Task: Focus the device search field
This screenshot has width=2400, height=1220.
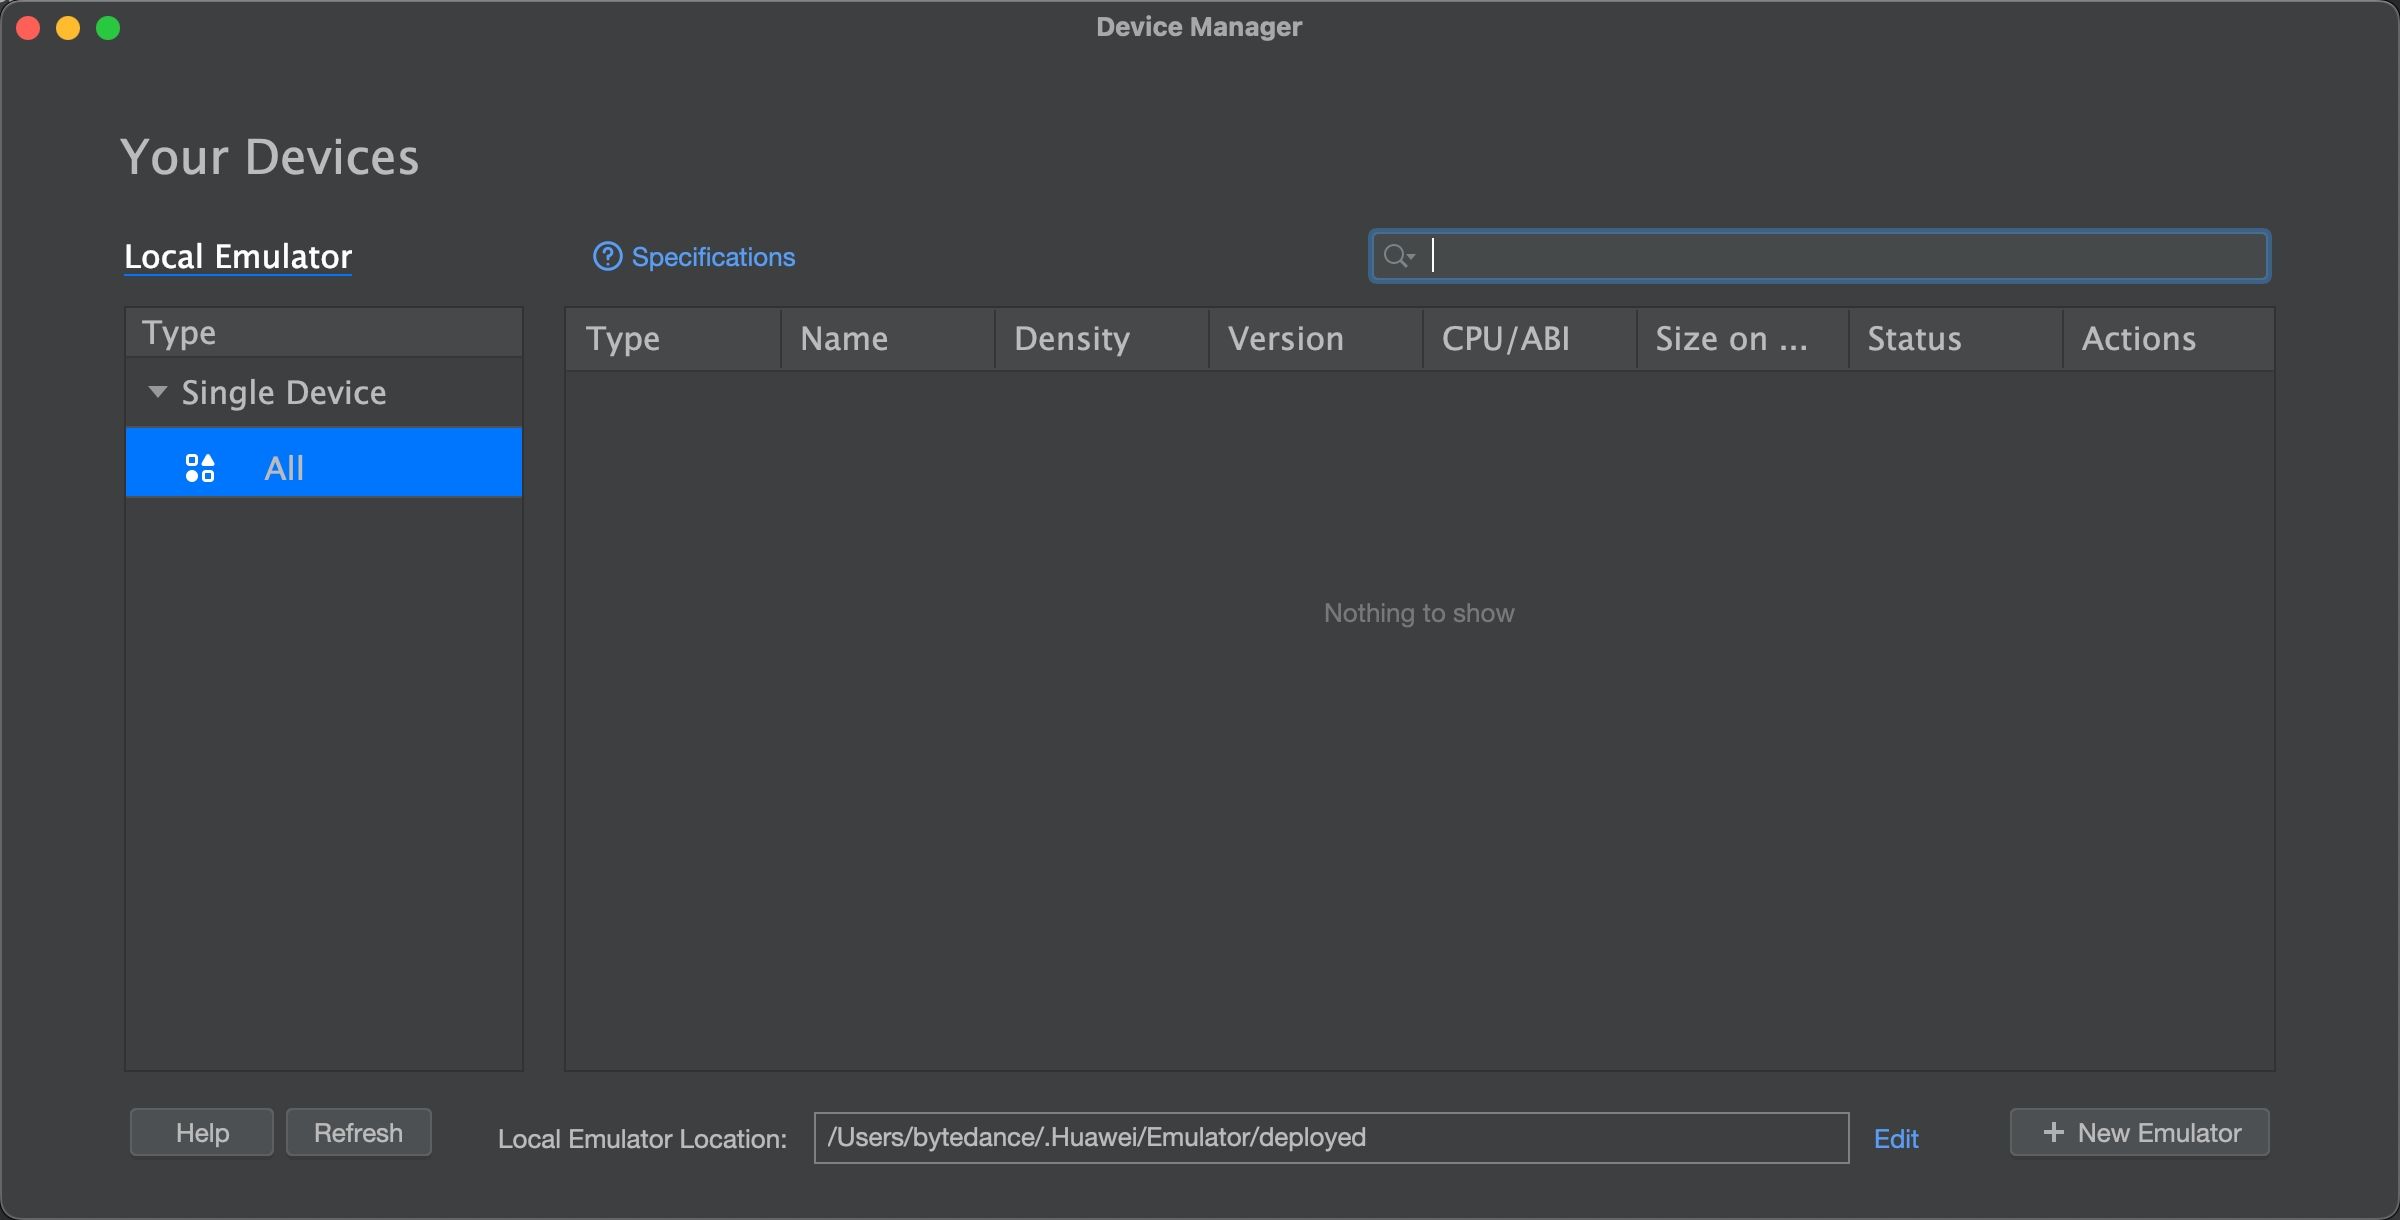Action: coord(1819,257)
